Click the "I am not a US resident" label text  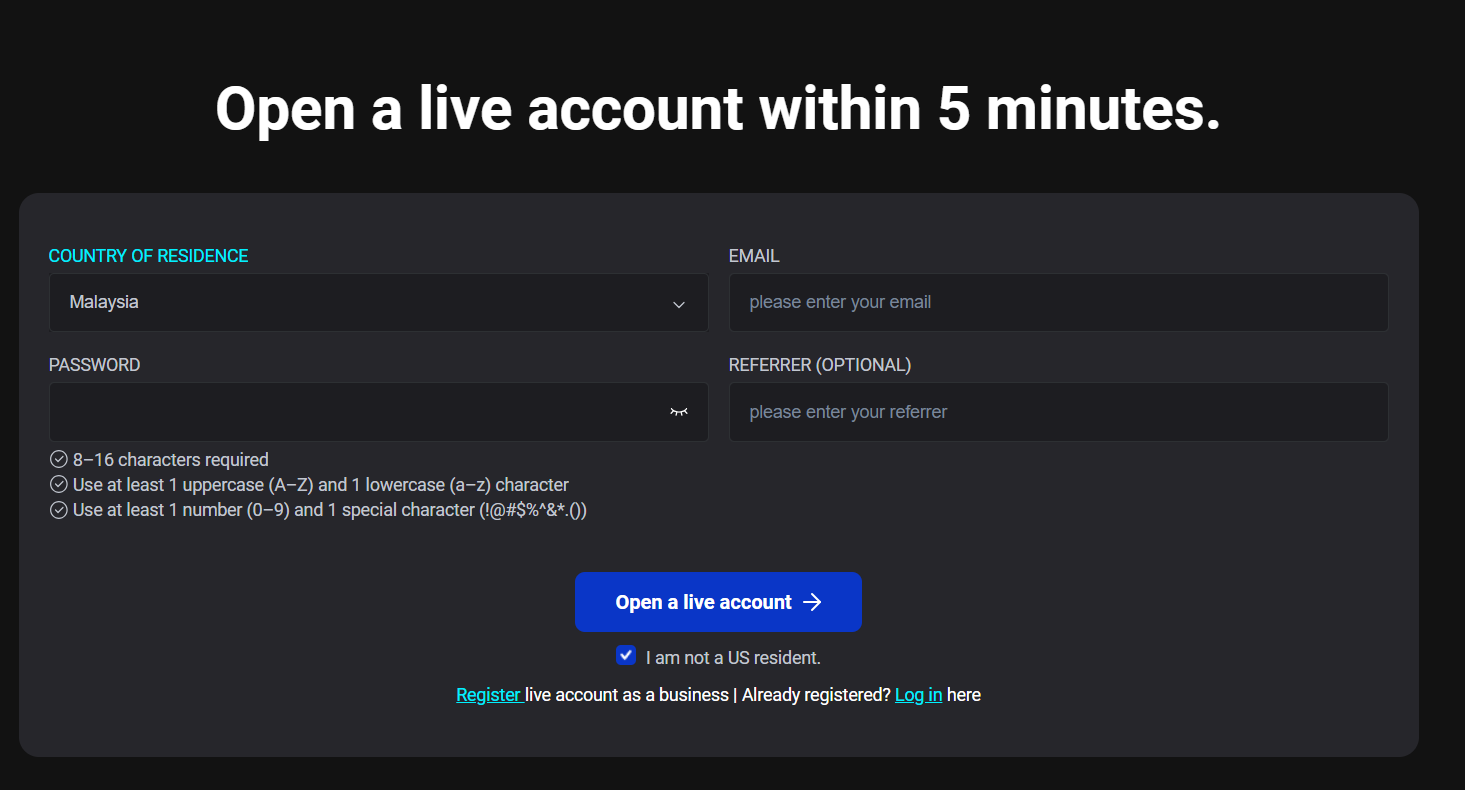pos(733,658)
